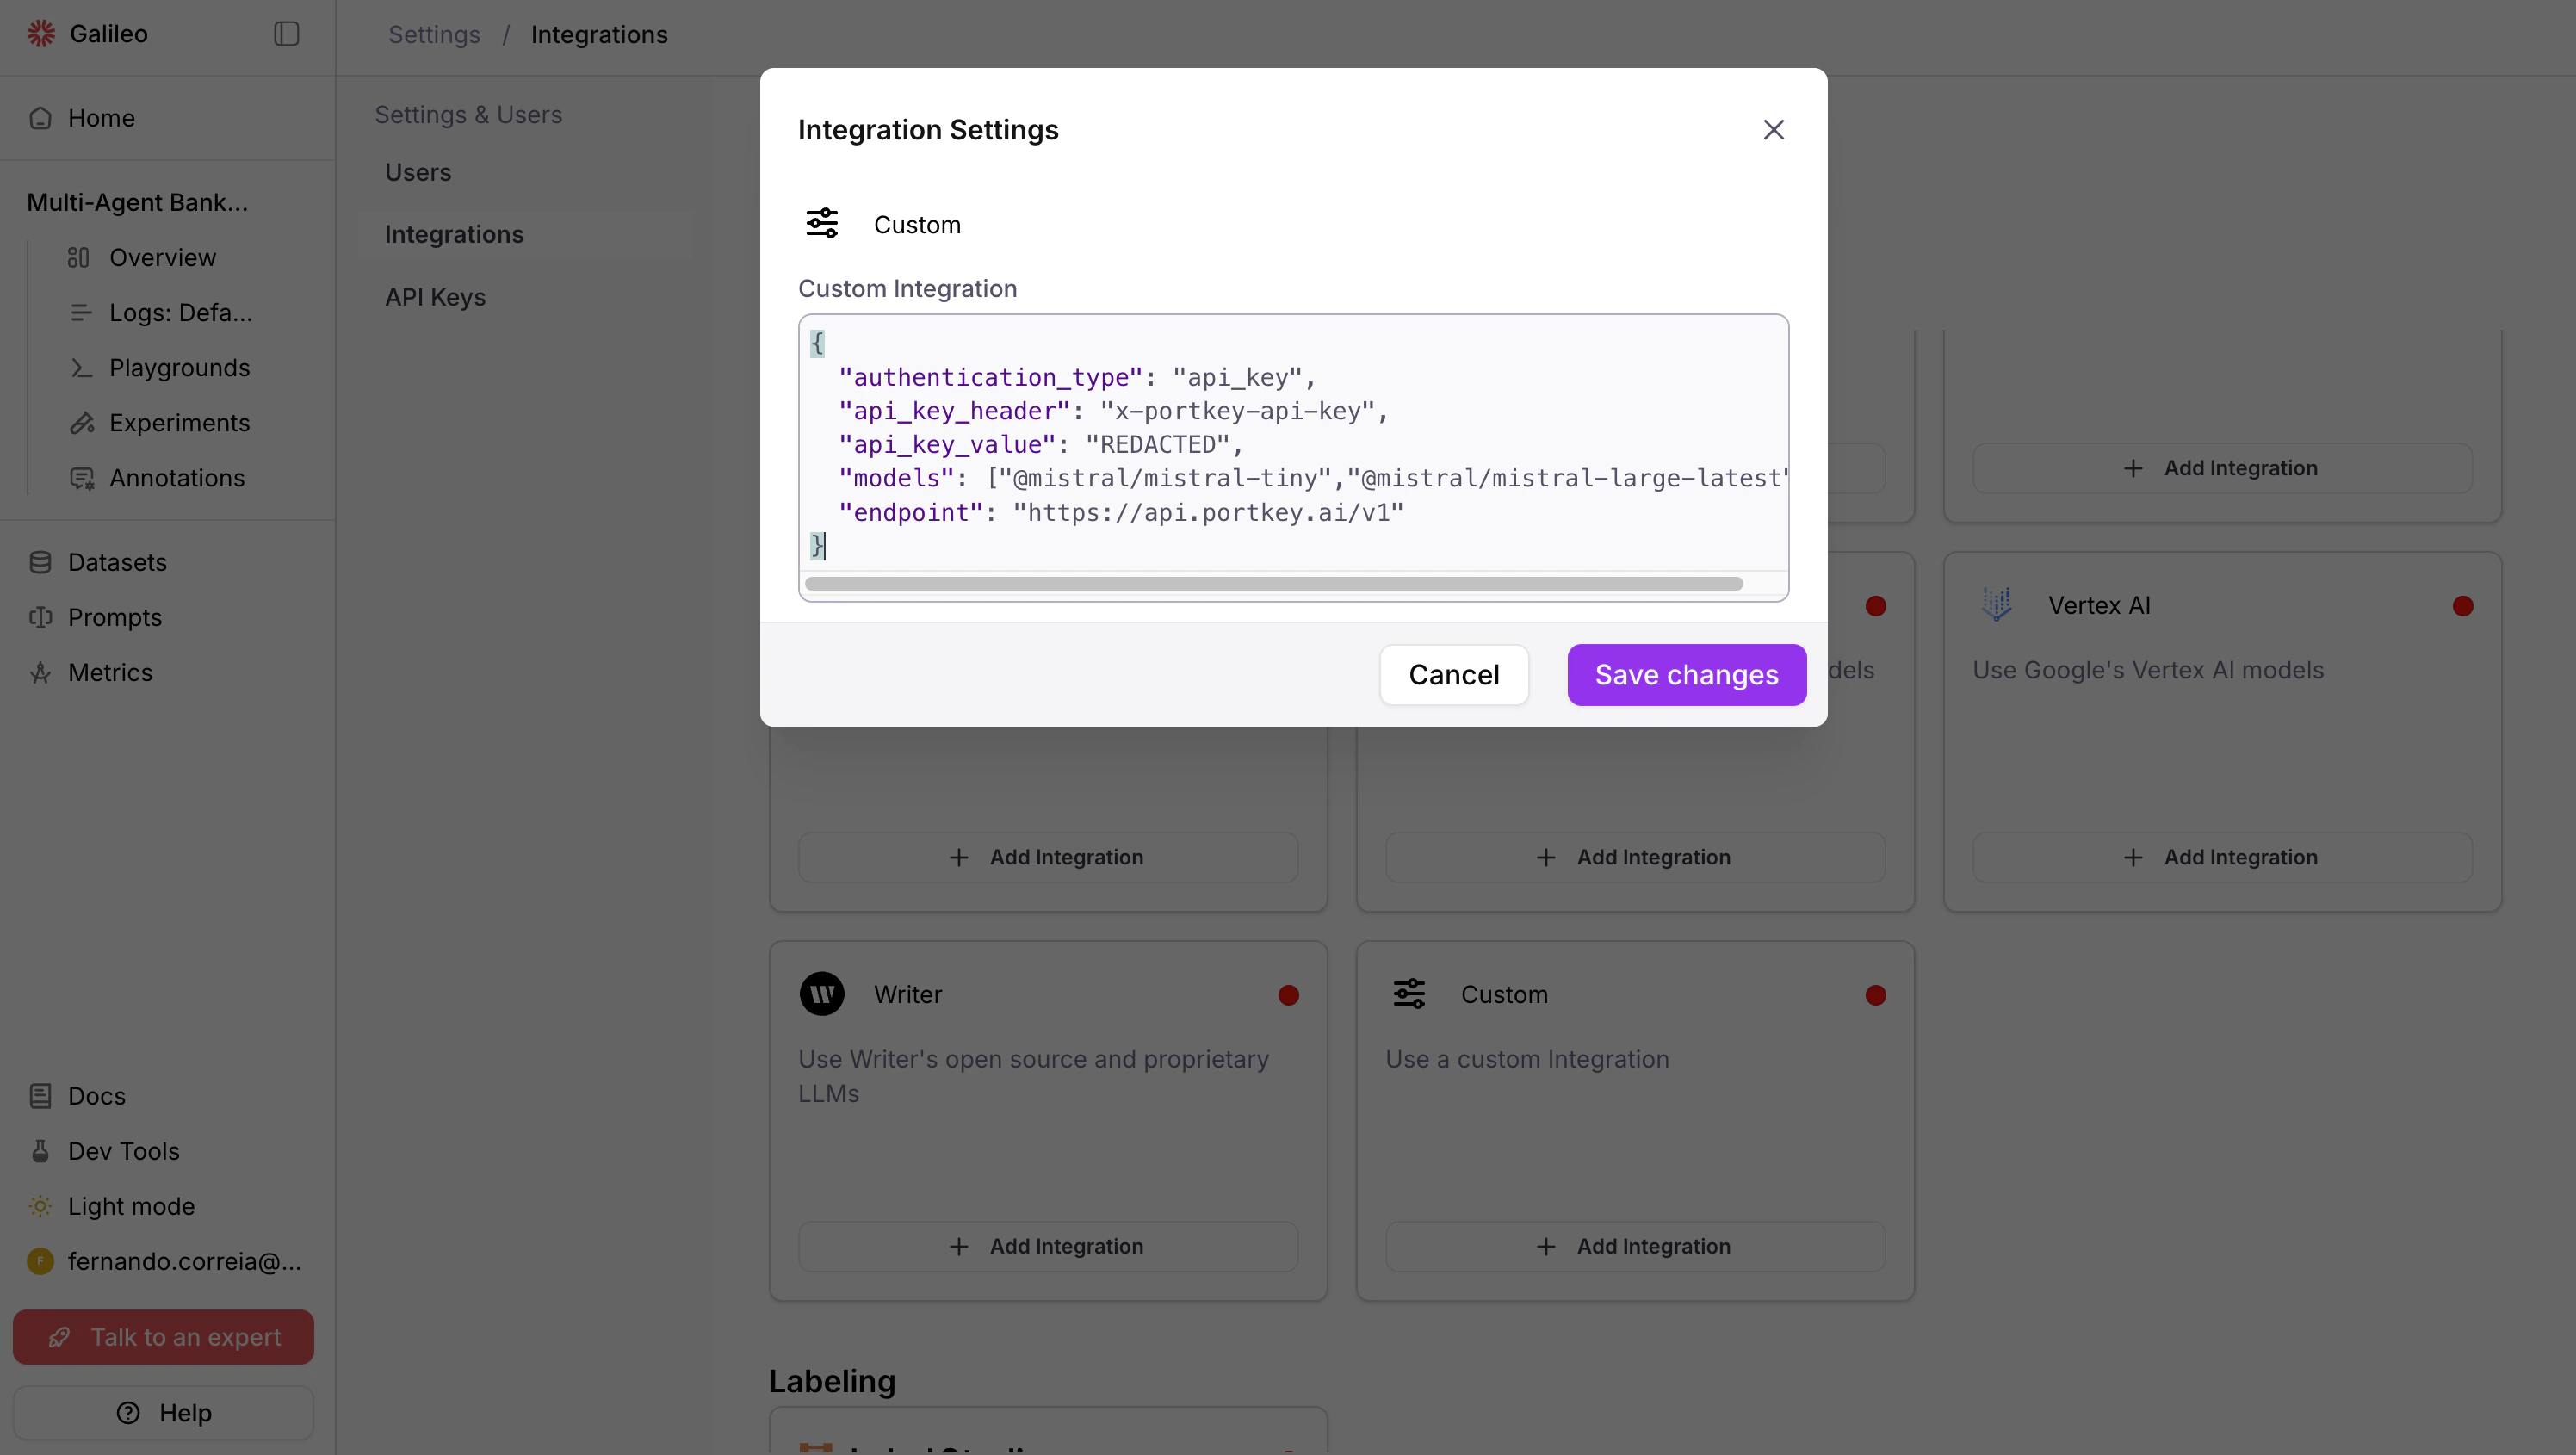Select the Prompts icon

40,617
